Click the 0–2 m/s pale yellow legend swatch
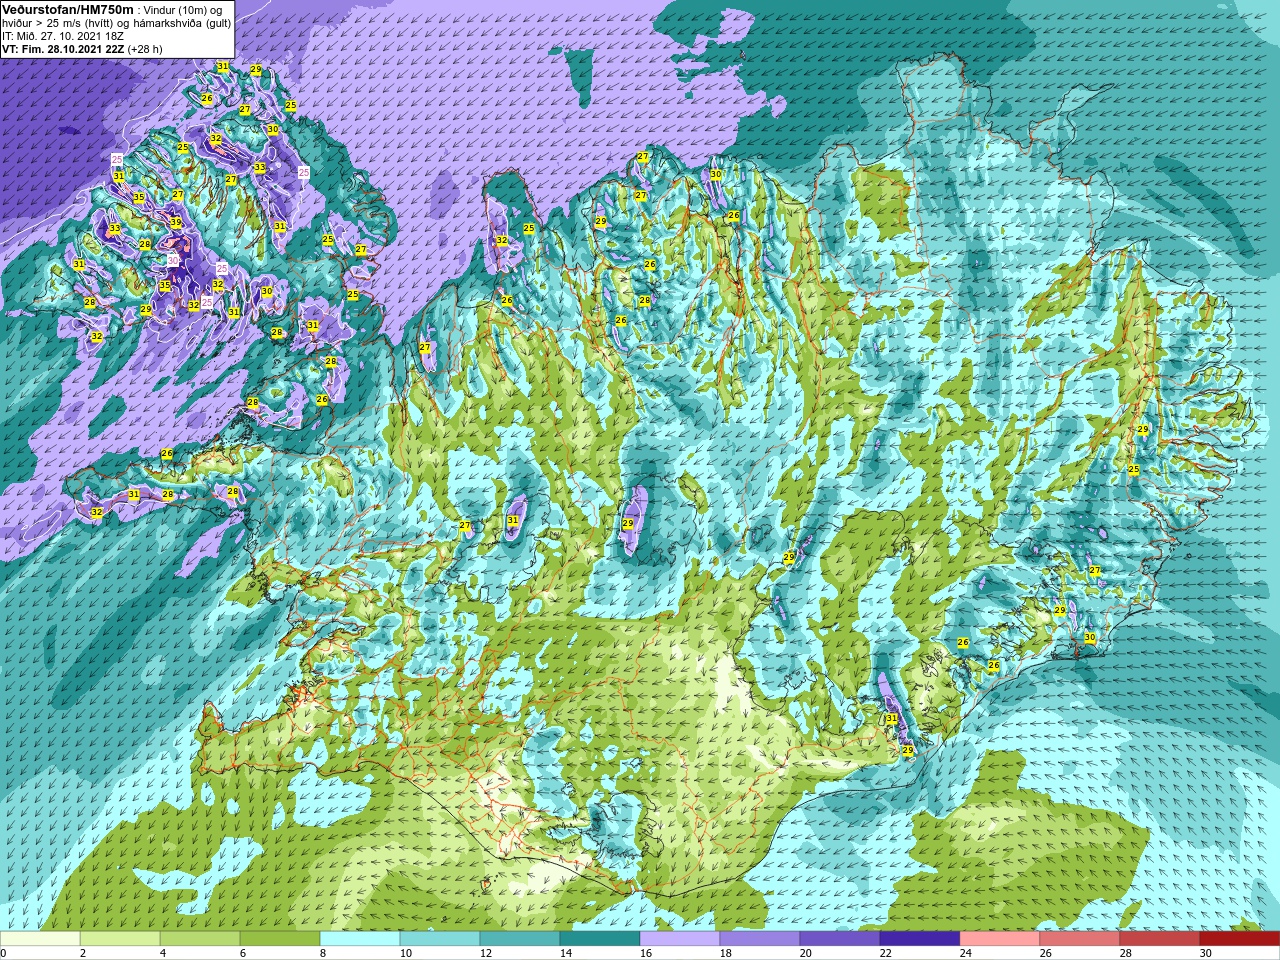The width and height of the screenshot is (1280, 960). pos(40,938)
